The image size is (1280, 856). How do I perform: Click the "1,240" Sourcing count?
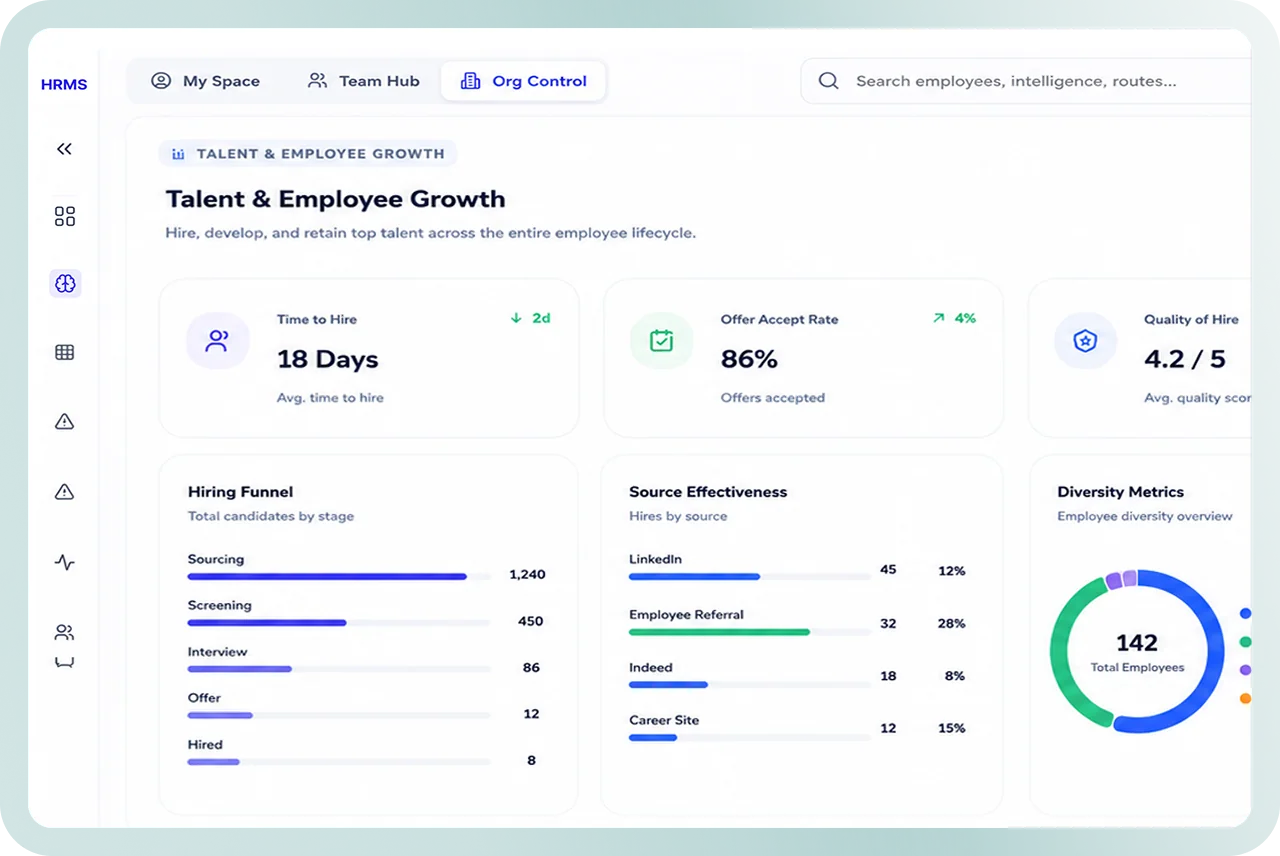527,574
